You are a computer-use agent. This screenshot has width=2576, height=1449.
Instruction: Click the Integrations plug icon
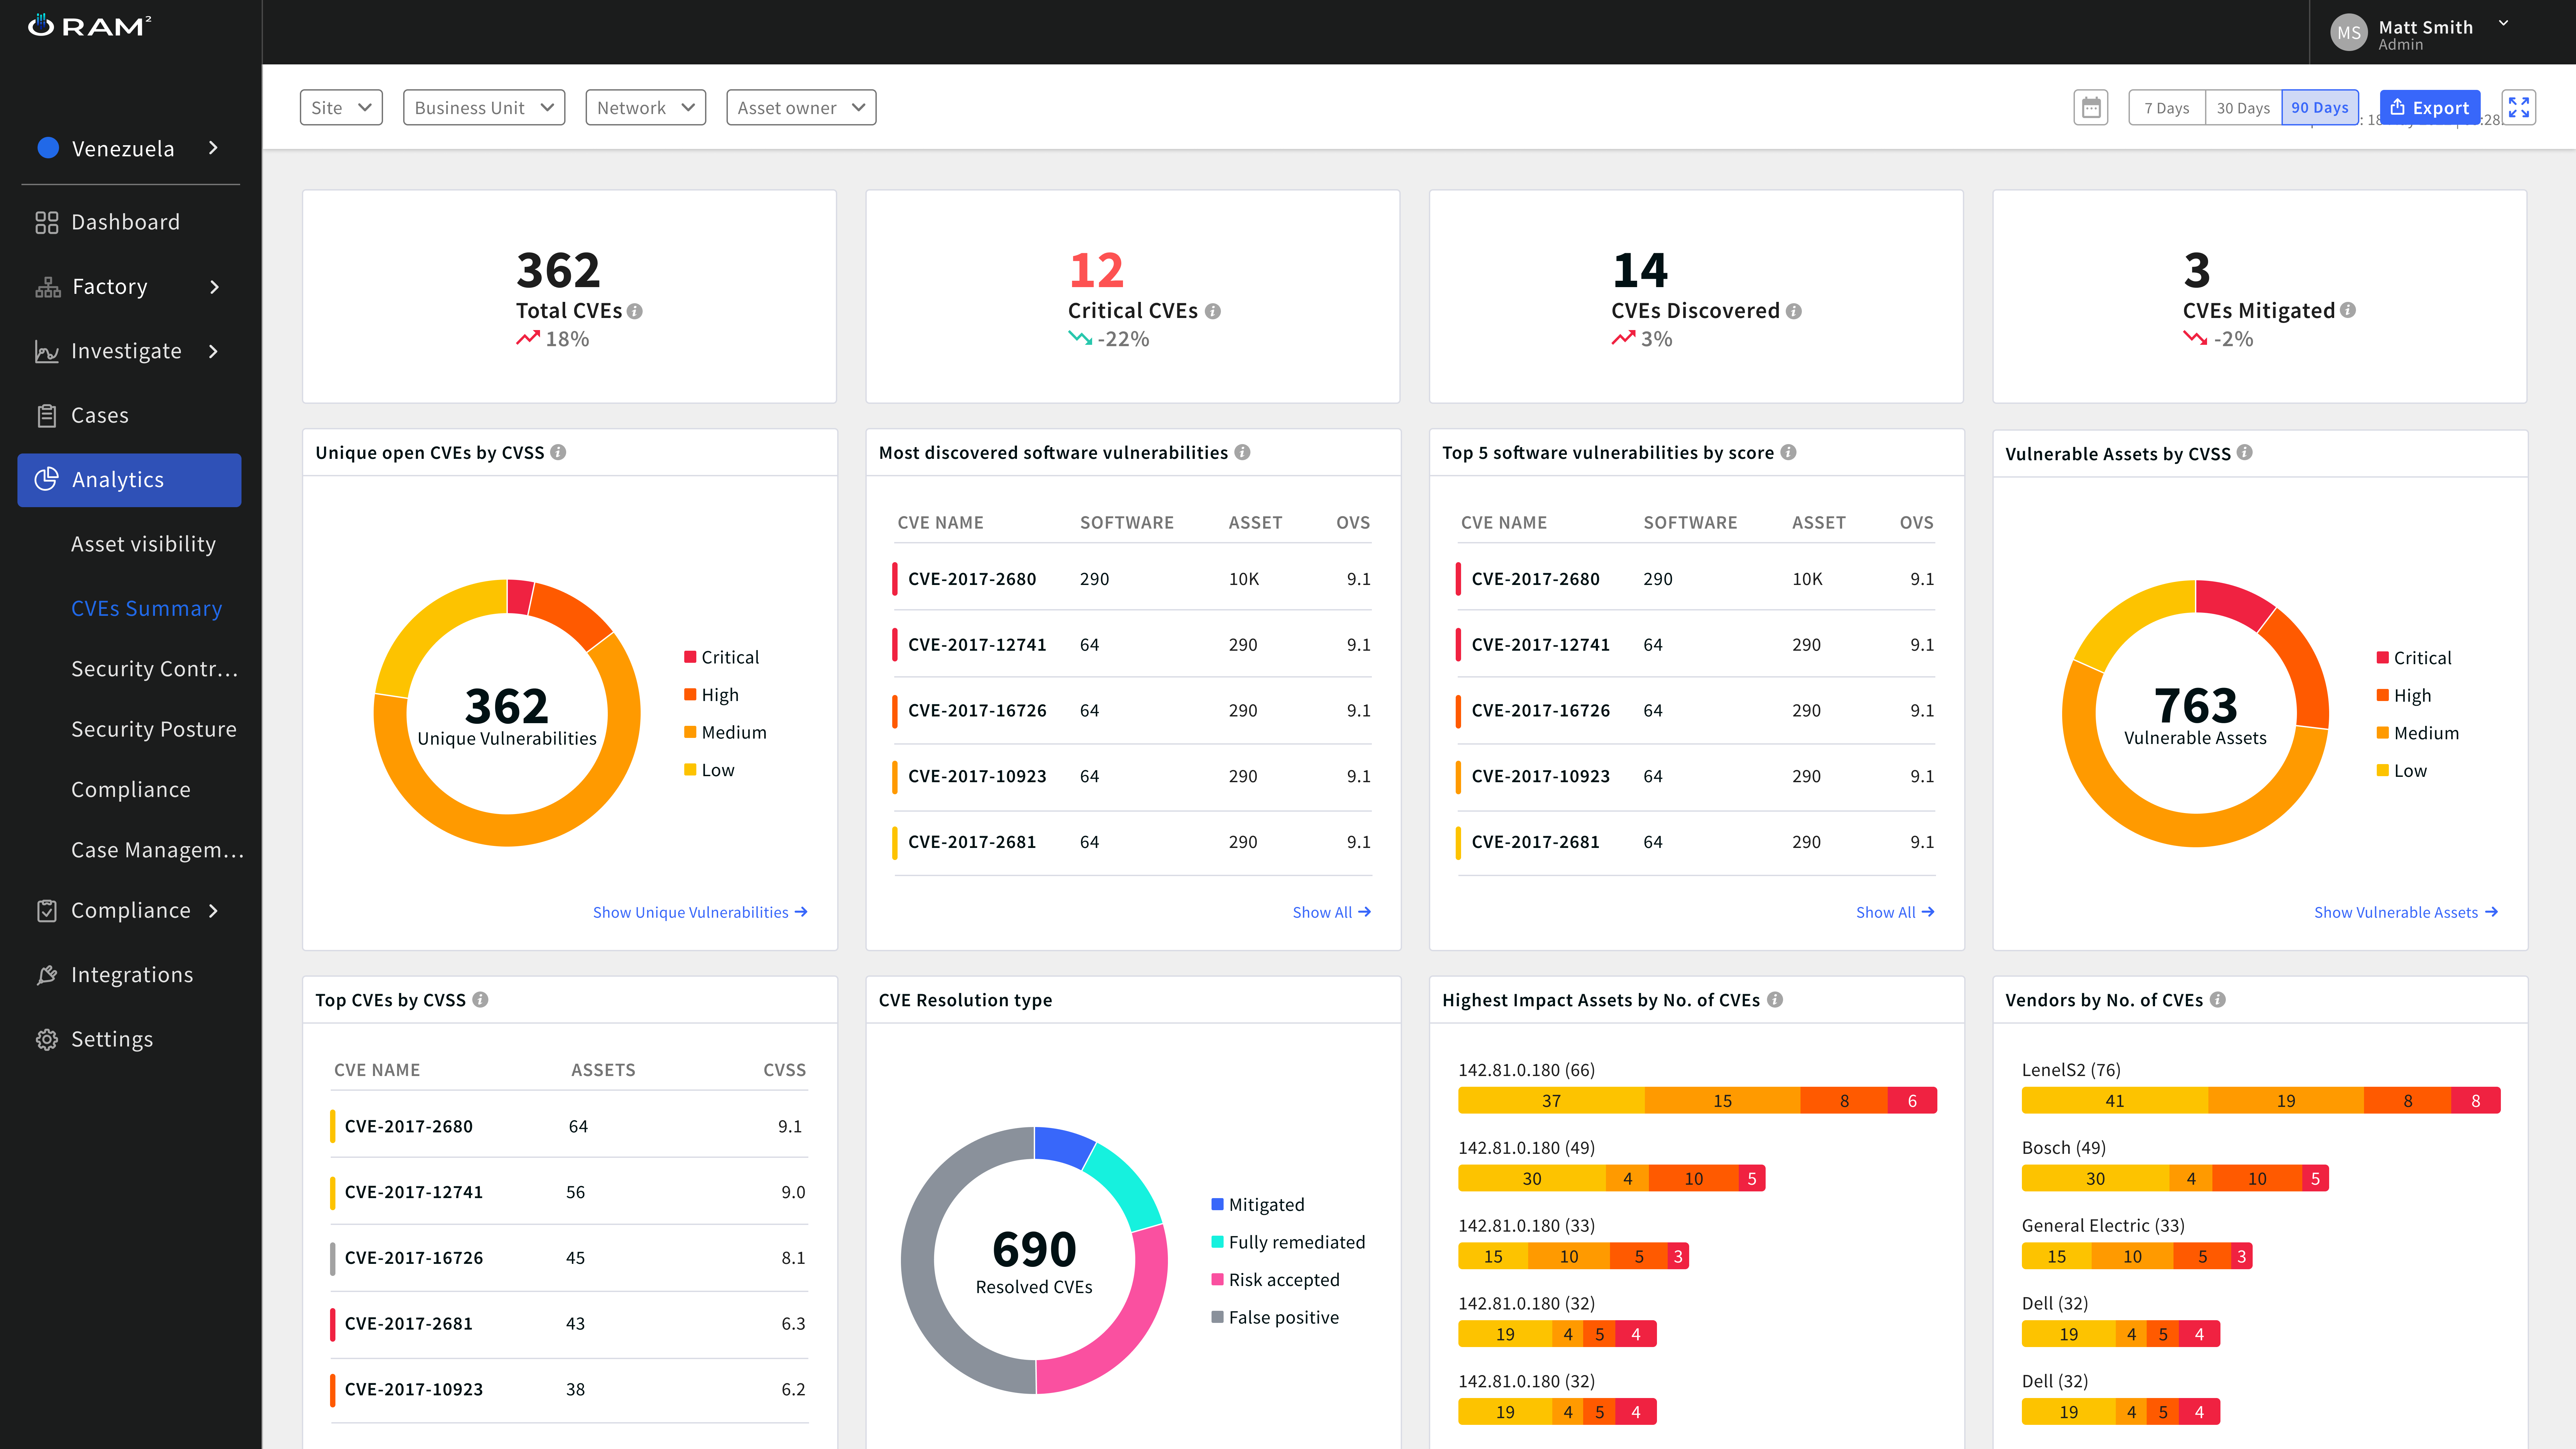tap(47, 975)
